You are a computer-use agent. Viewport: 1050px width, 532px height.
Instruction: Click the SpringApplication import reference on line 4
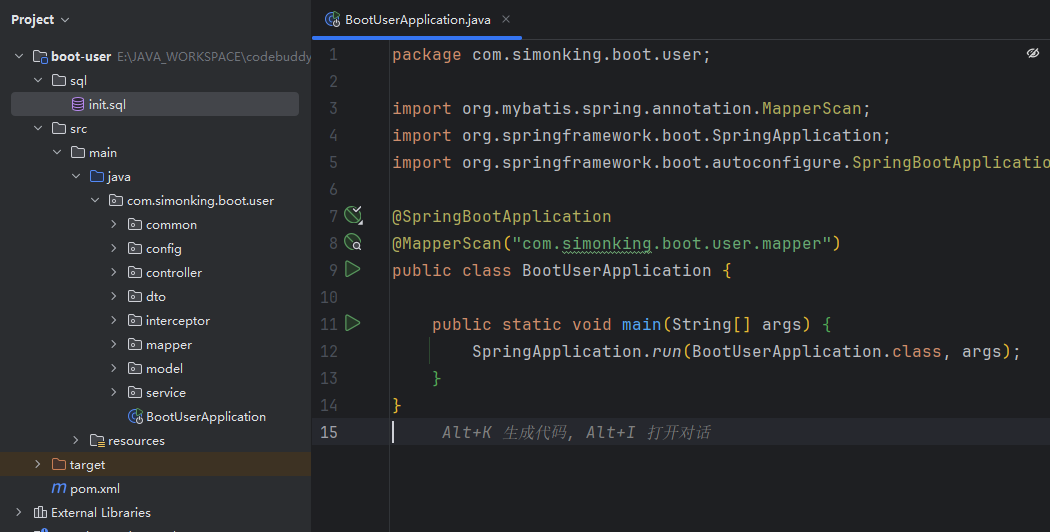[x=796, y=135]
